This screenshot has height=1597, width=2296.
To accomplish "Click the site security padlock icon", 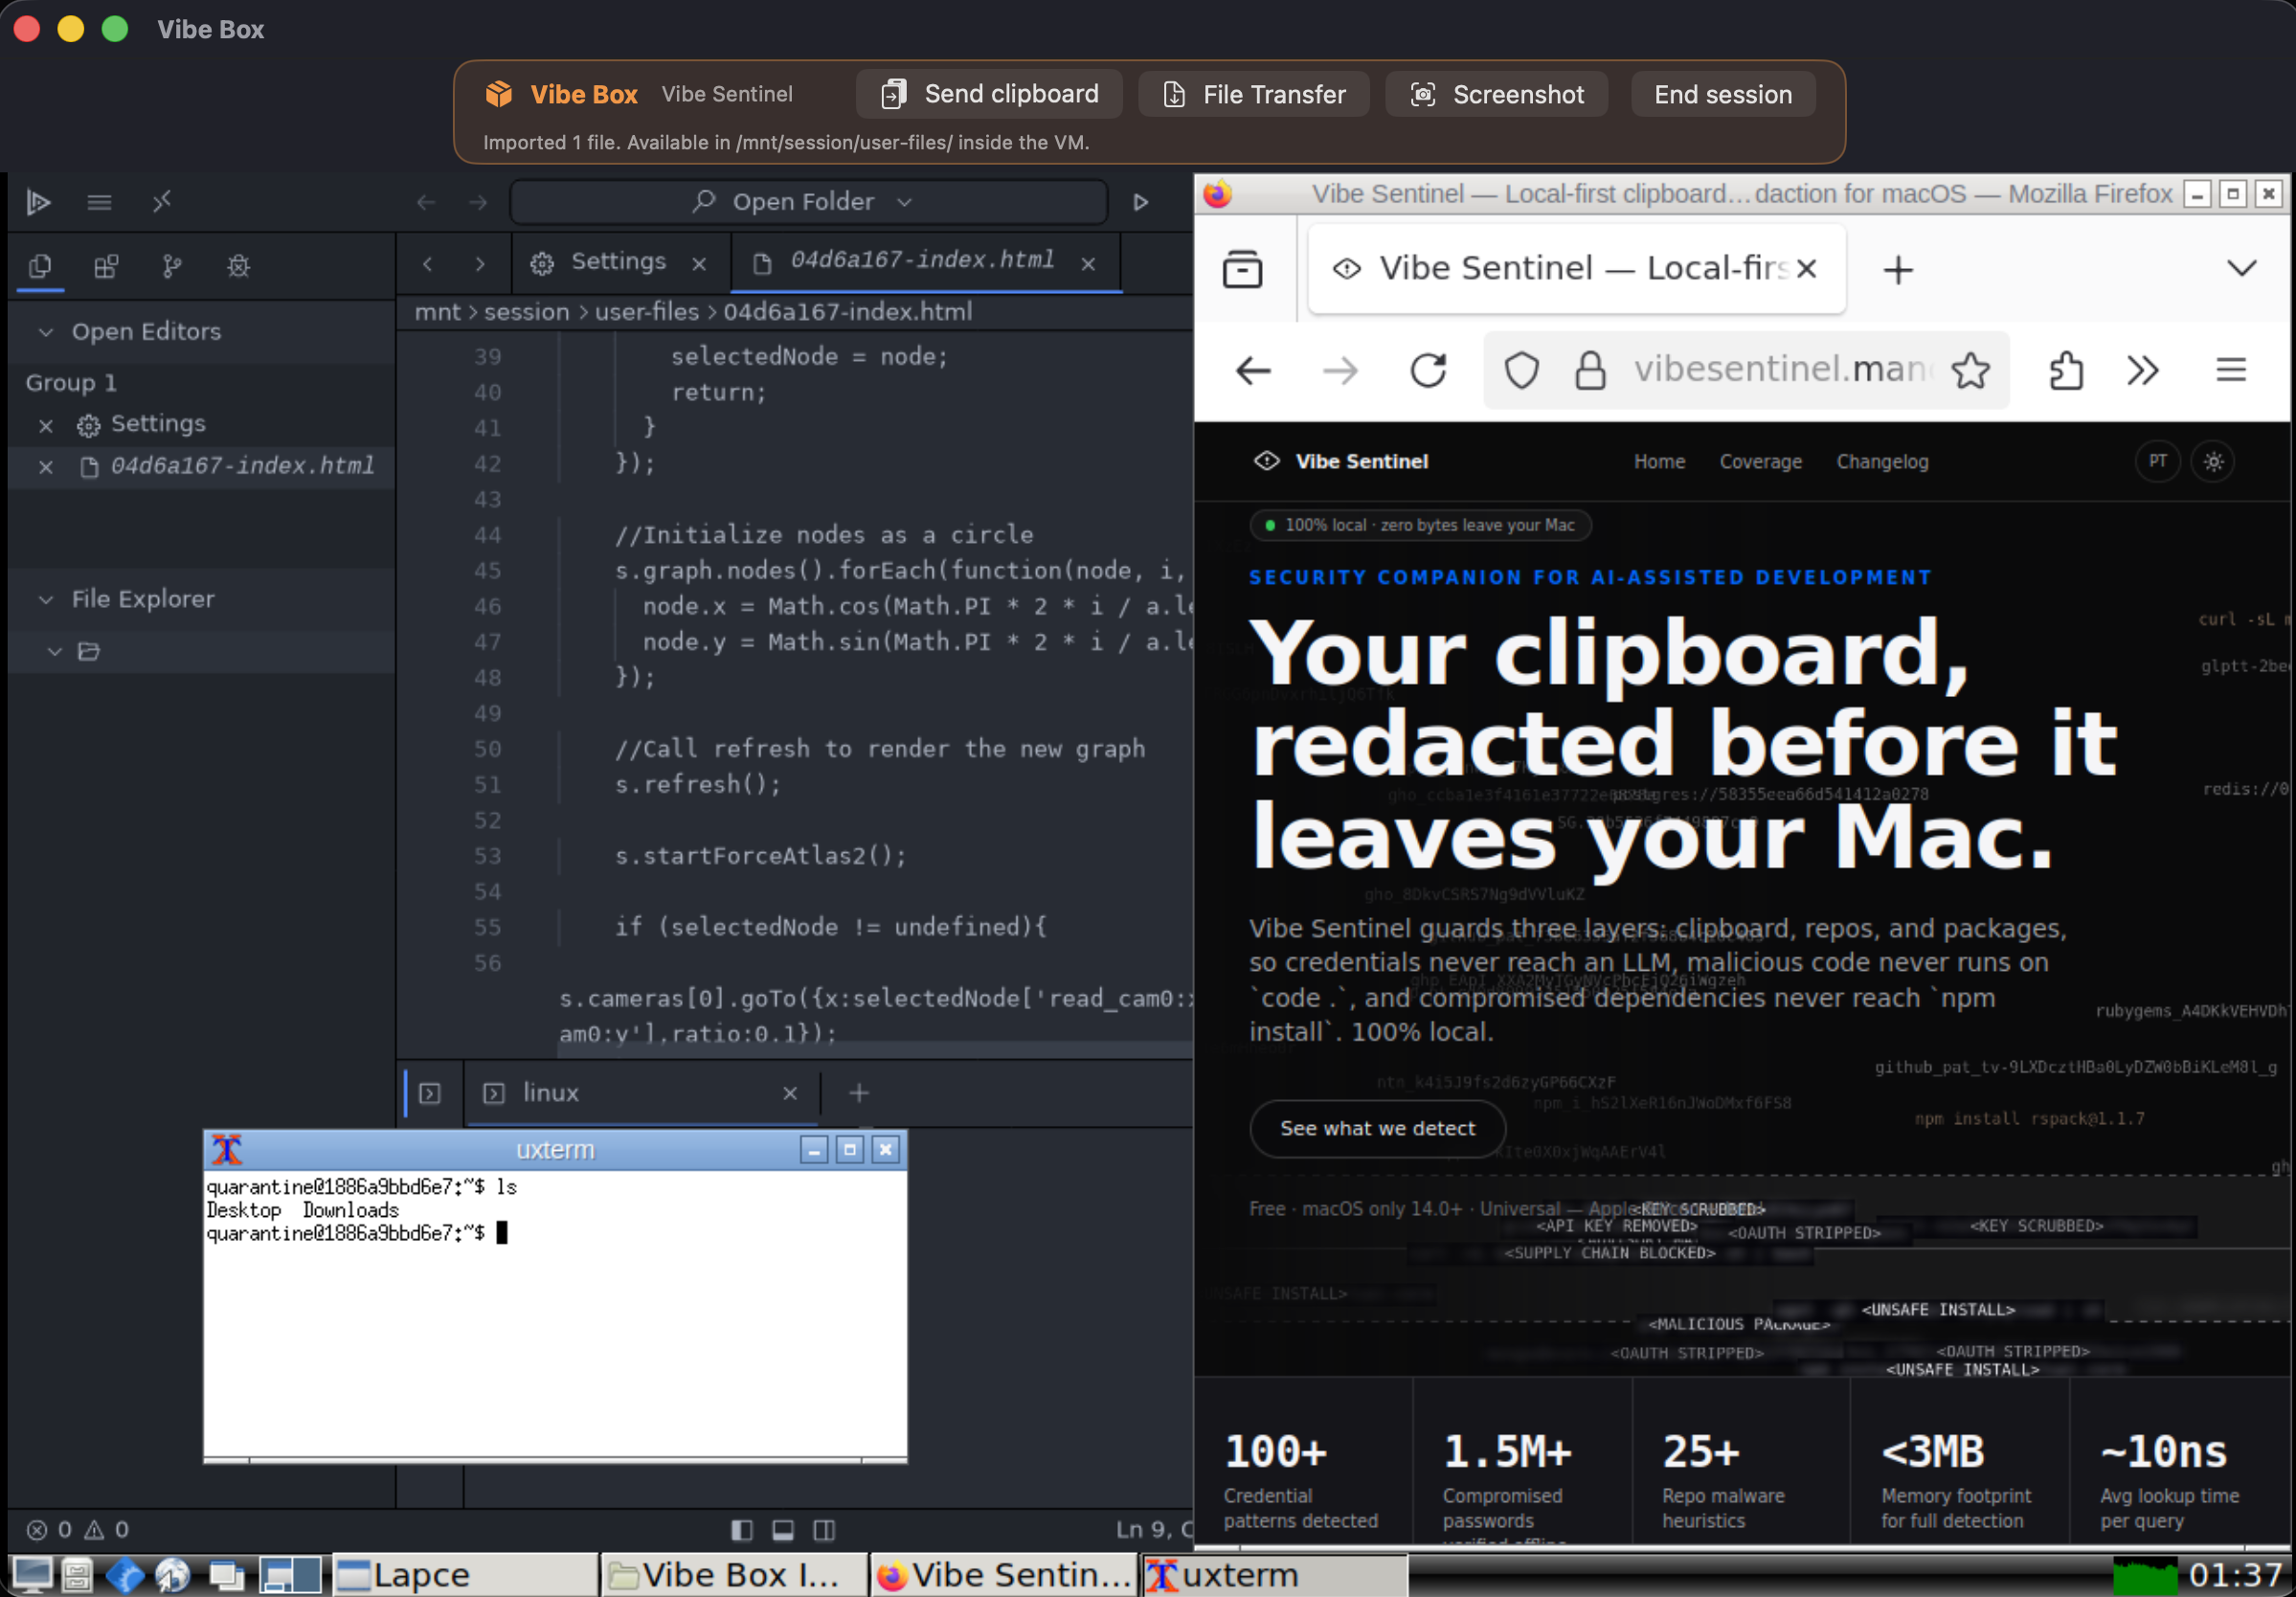I will coord(1590,371).
